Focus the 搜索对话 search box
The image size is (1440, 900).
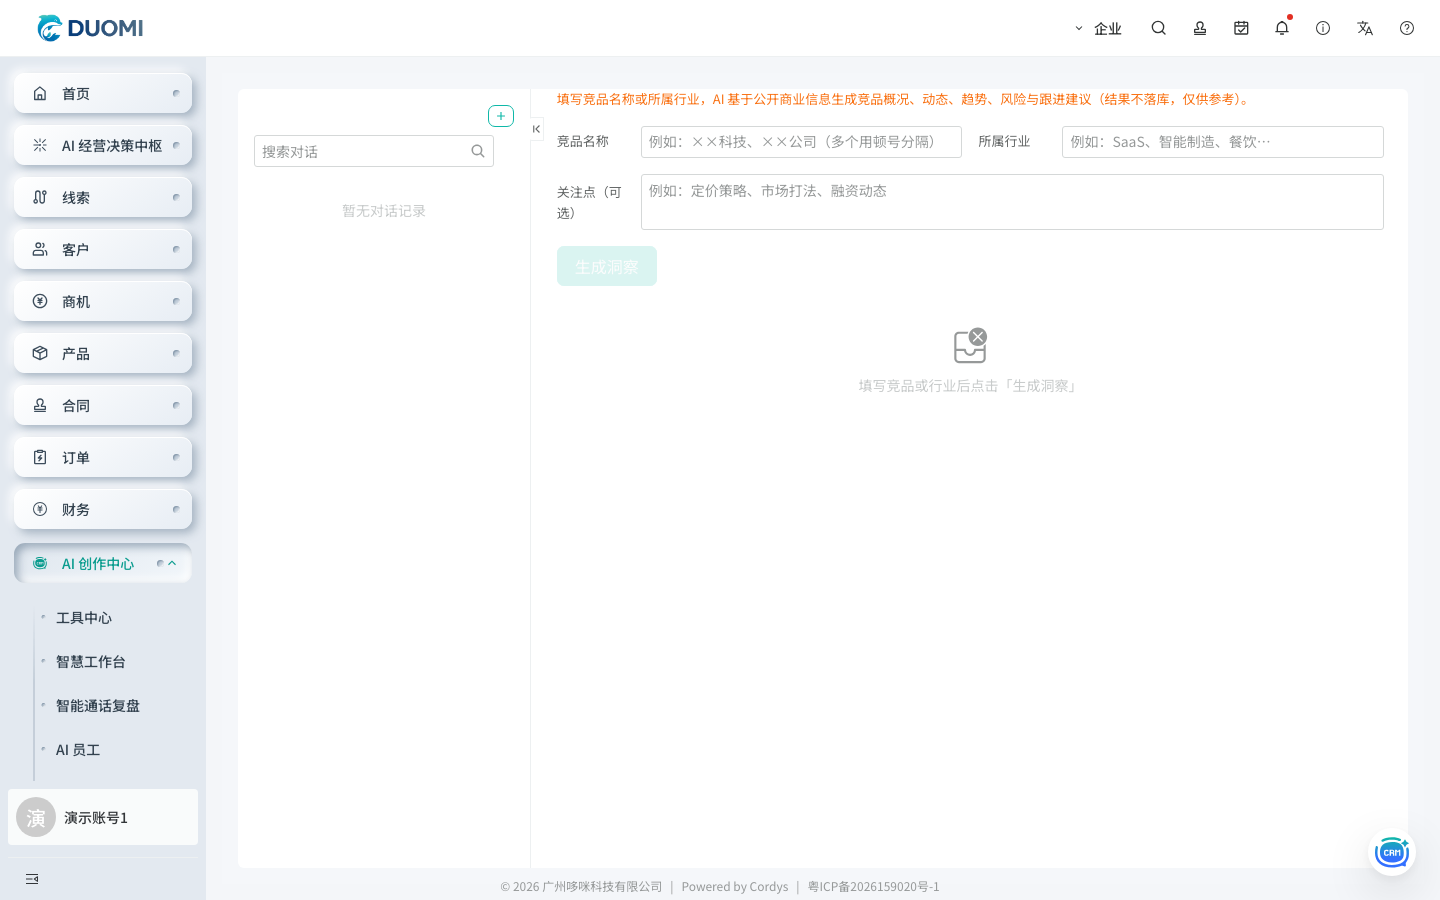374,151
